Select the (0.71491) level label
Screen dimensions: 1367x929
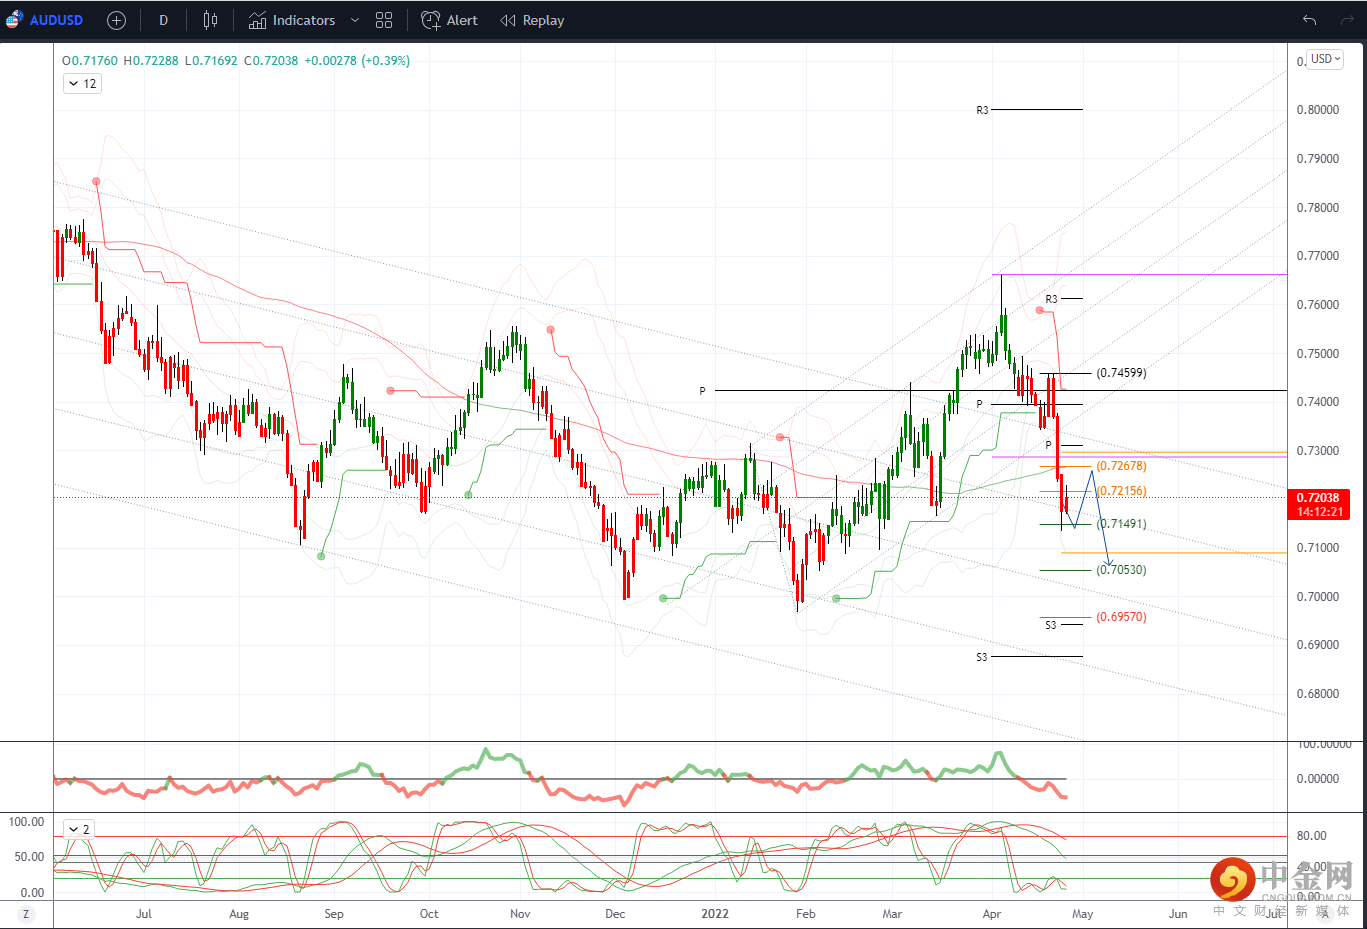click(1122, 524)
